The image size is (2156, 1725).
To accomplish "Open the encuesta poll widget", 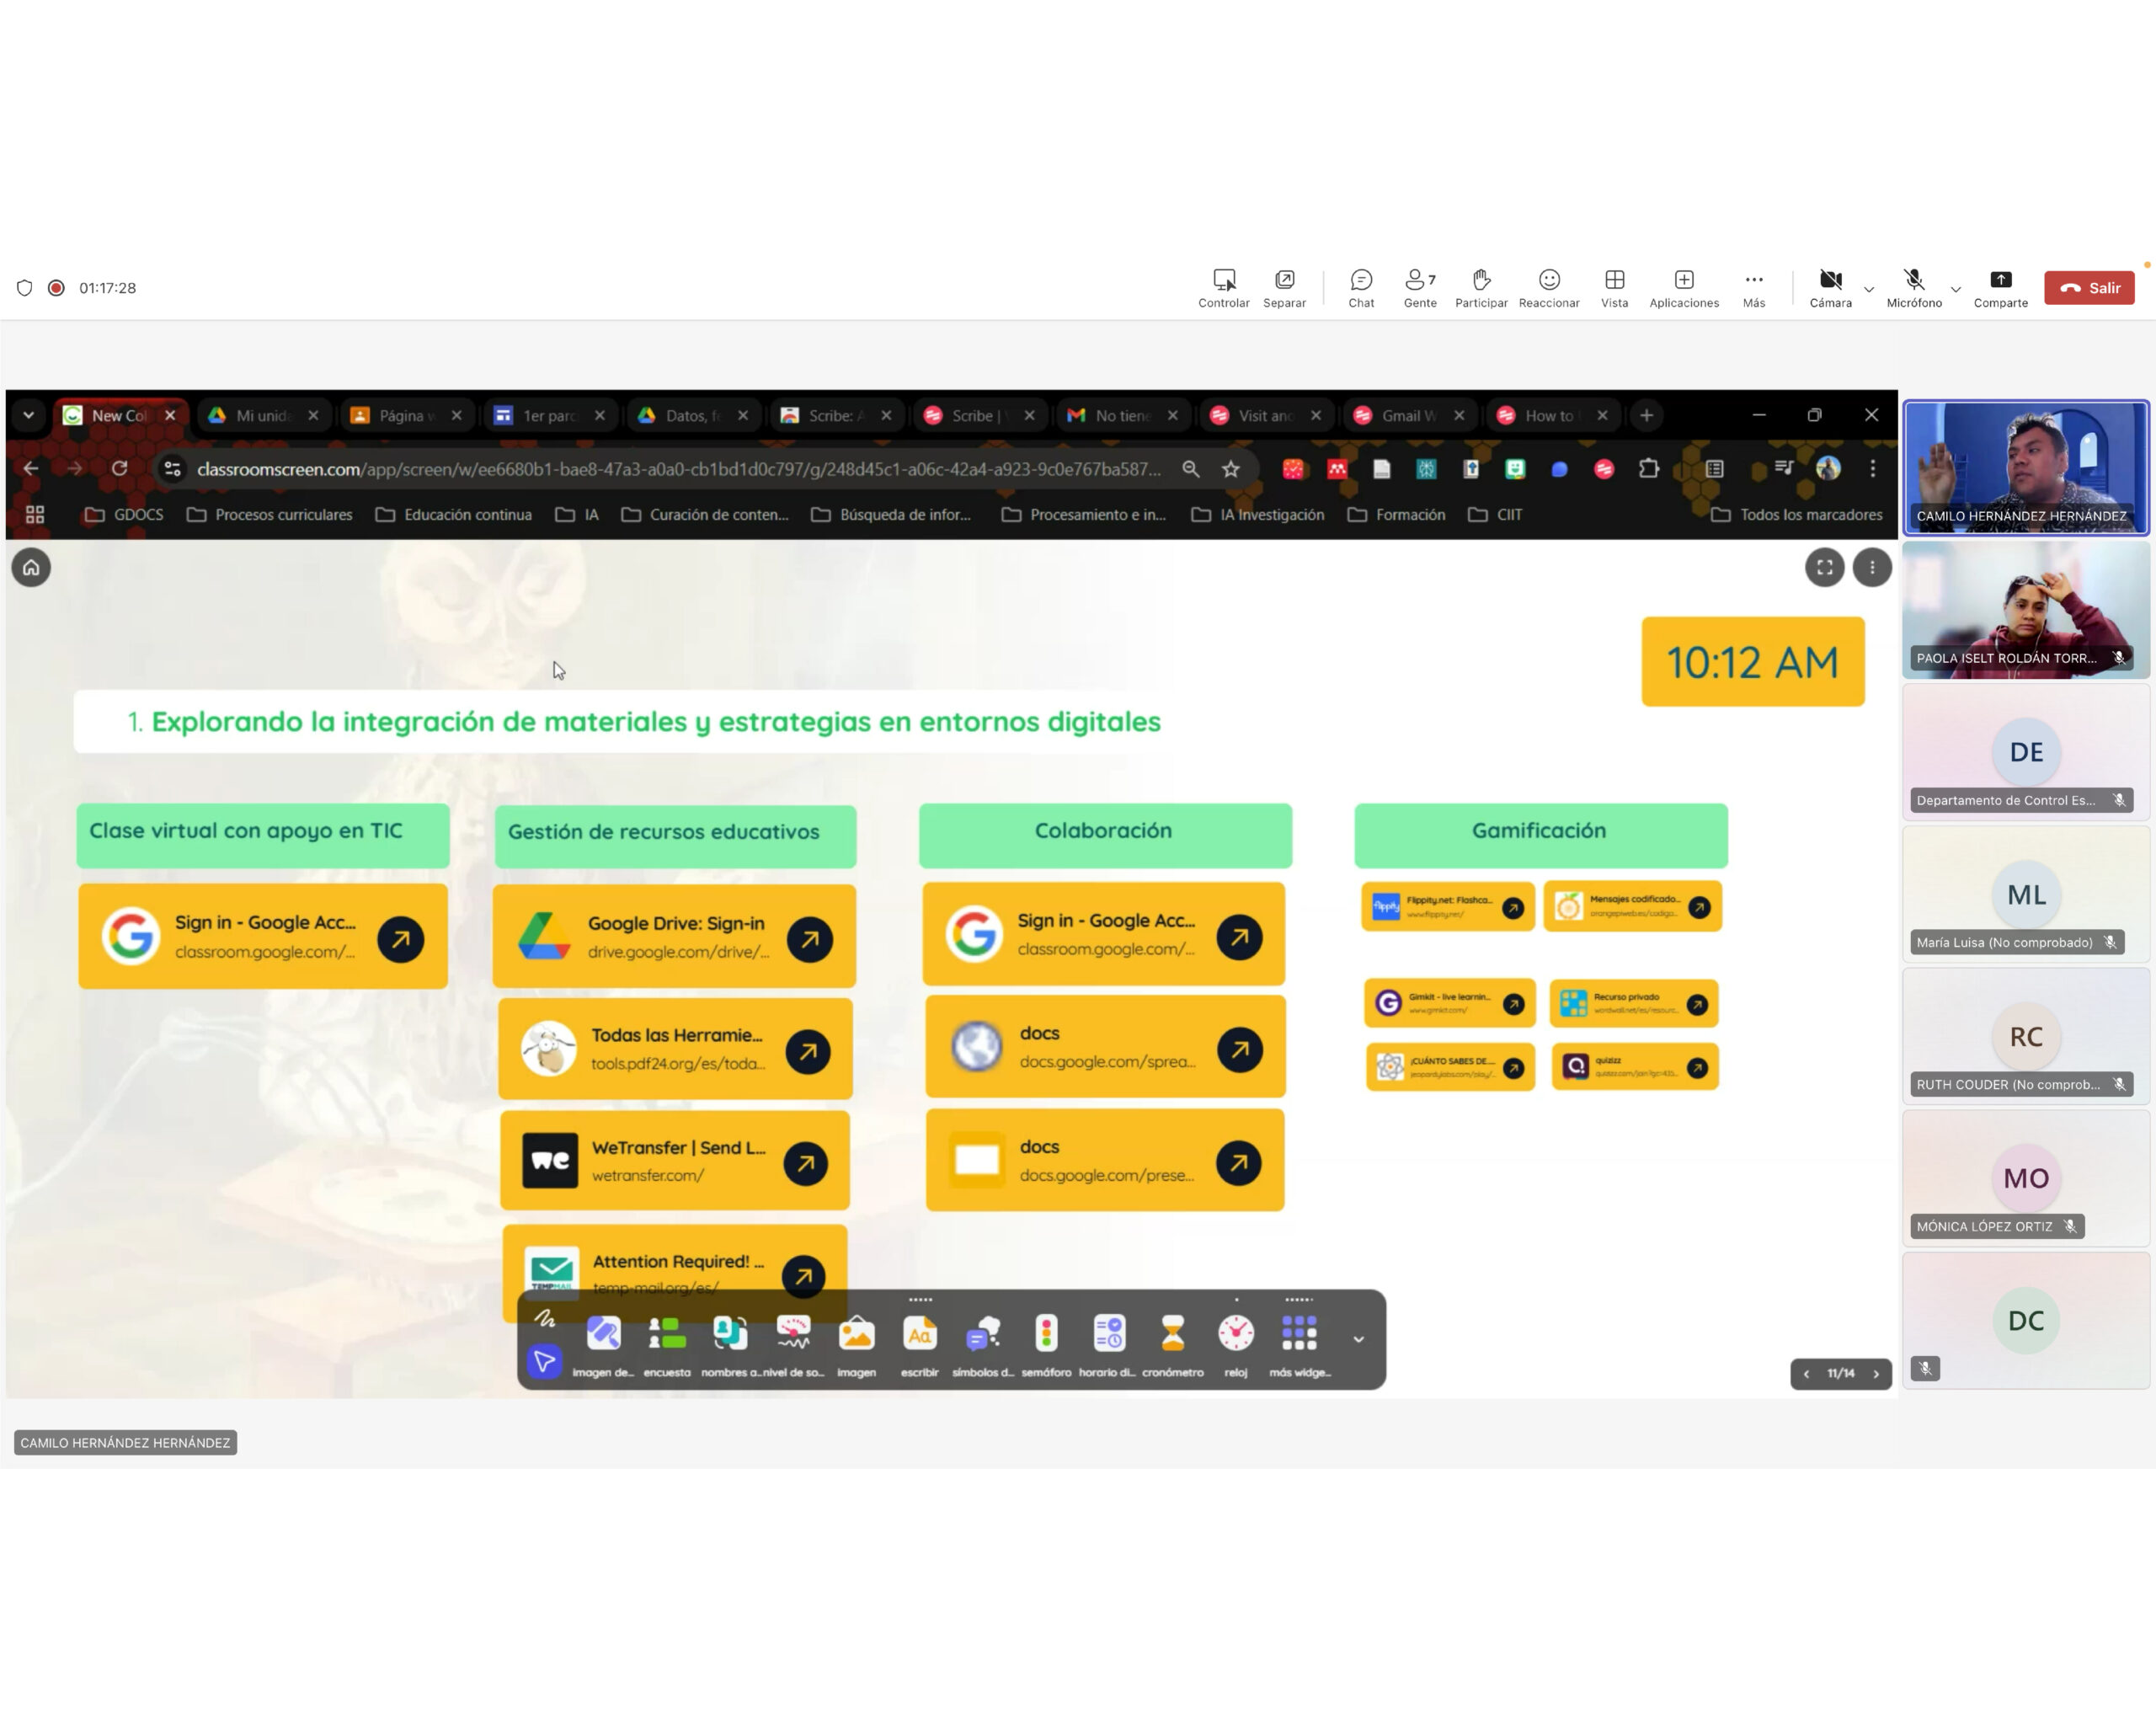I will 667,1346.
